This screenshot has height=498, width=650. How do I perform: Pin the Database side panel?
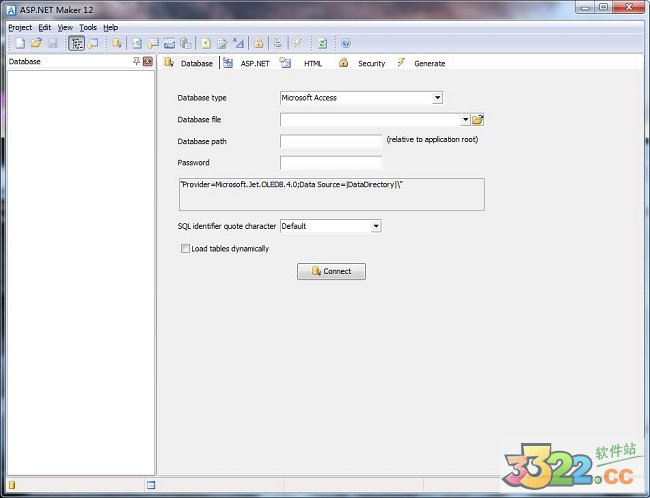(x=136, y=61)
